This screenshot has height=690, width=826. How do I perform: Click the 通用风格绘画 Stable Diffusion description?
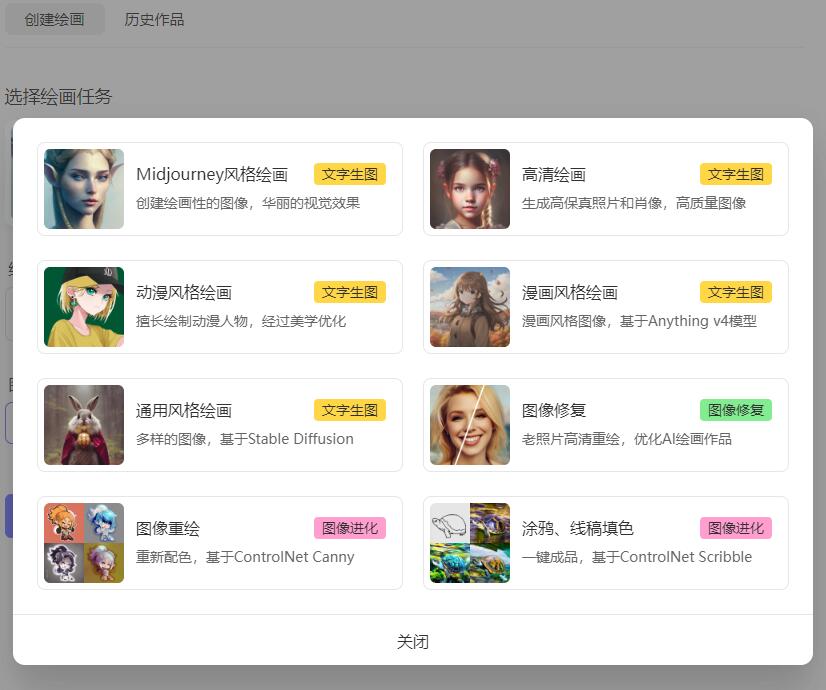click(245, 439)
